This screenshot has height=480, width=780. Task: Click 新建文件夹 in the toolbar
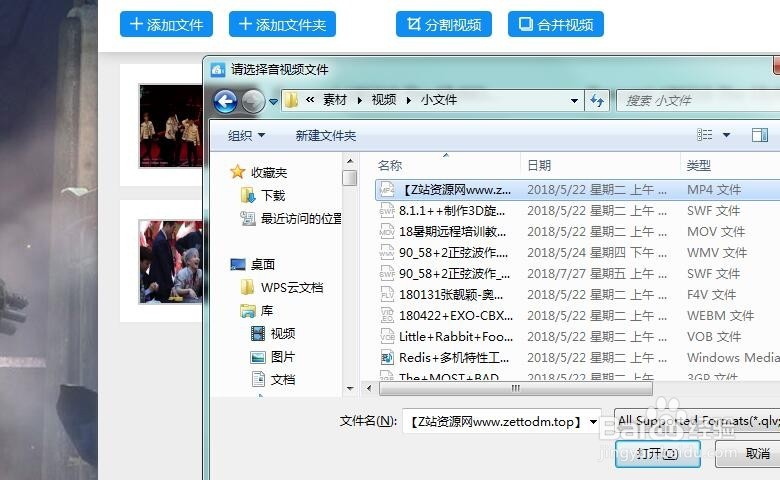[325, 135]
